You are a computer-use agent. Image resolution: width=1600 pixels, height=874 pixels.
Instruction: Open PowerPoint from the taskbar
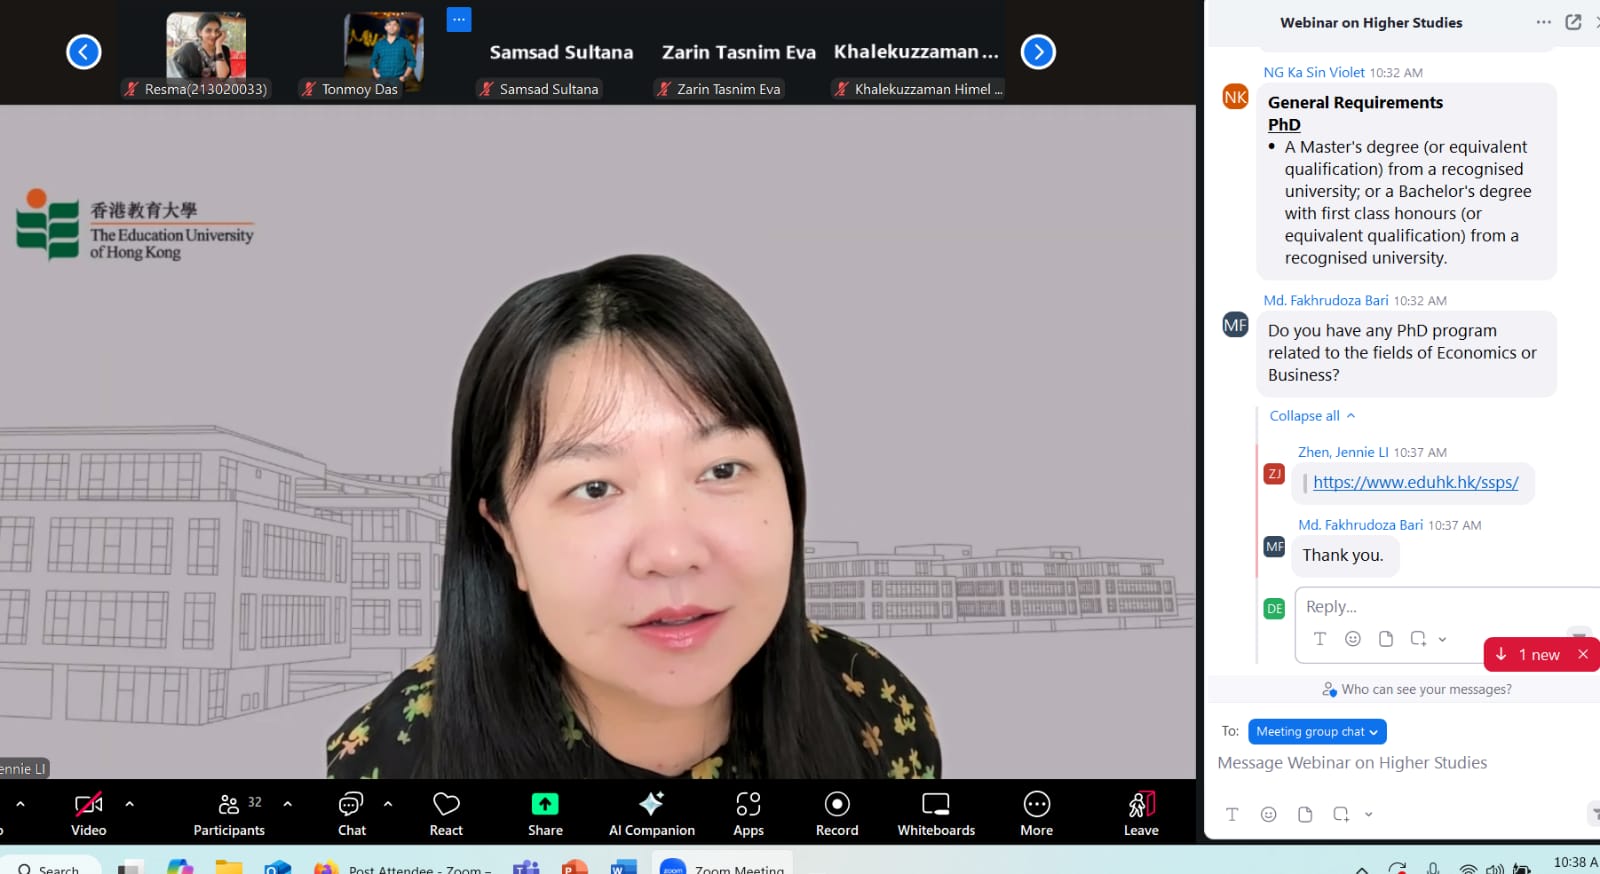pos(575,867)
